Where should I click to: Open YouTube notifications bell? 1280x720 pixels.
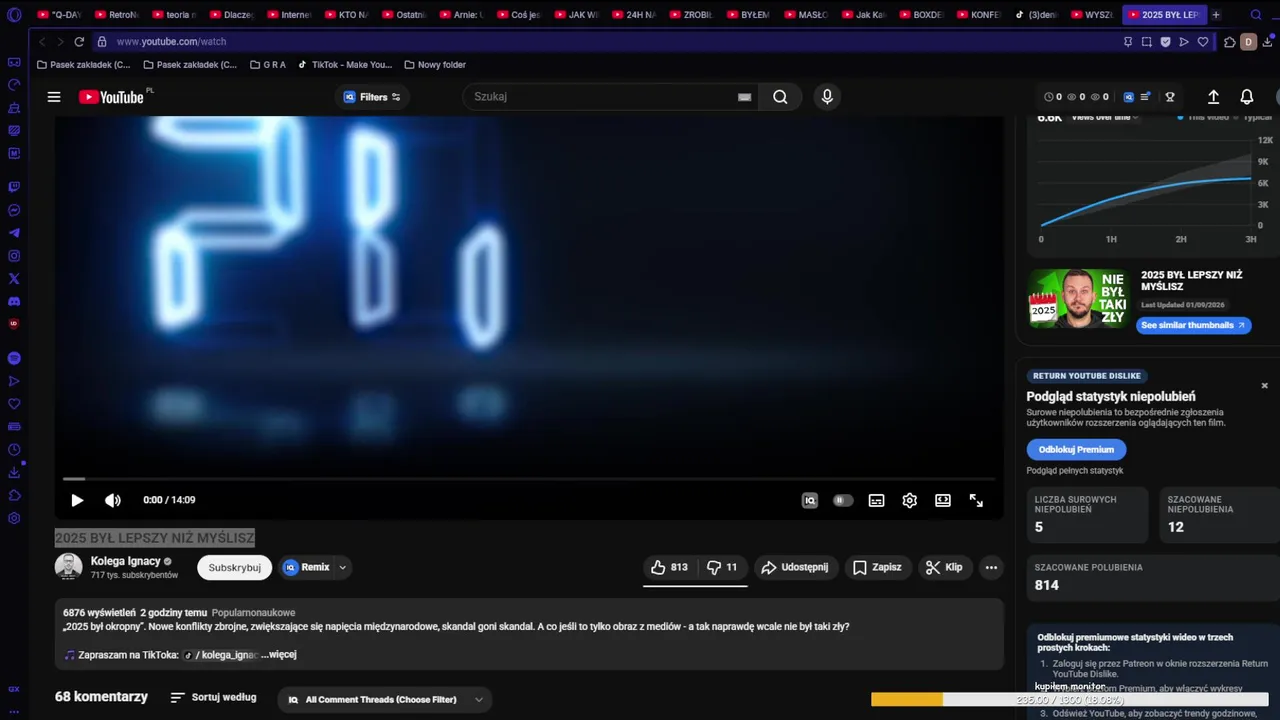(x=1247, y=97)
